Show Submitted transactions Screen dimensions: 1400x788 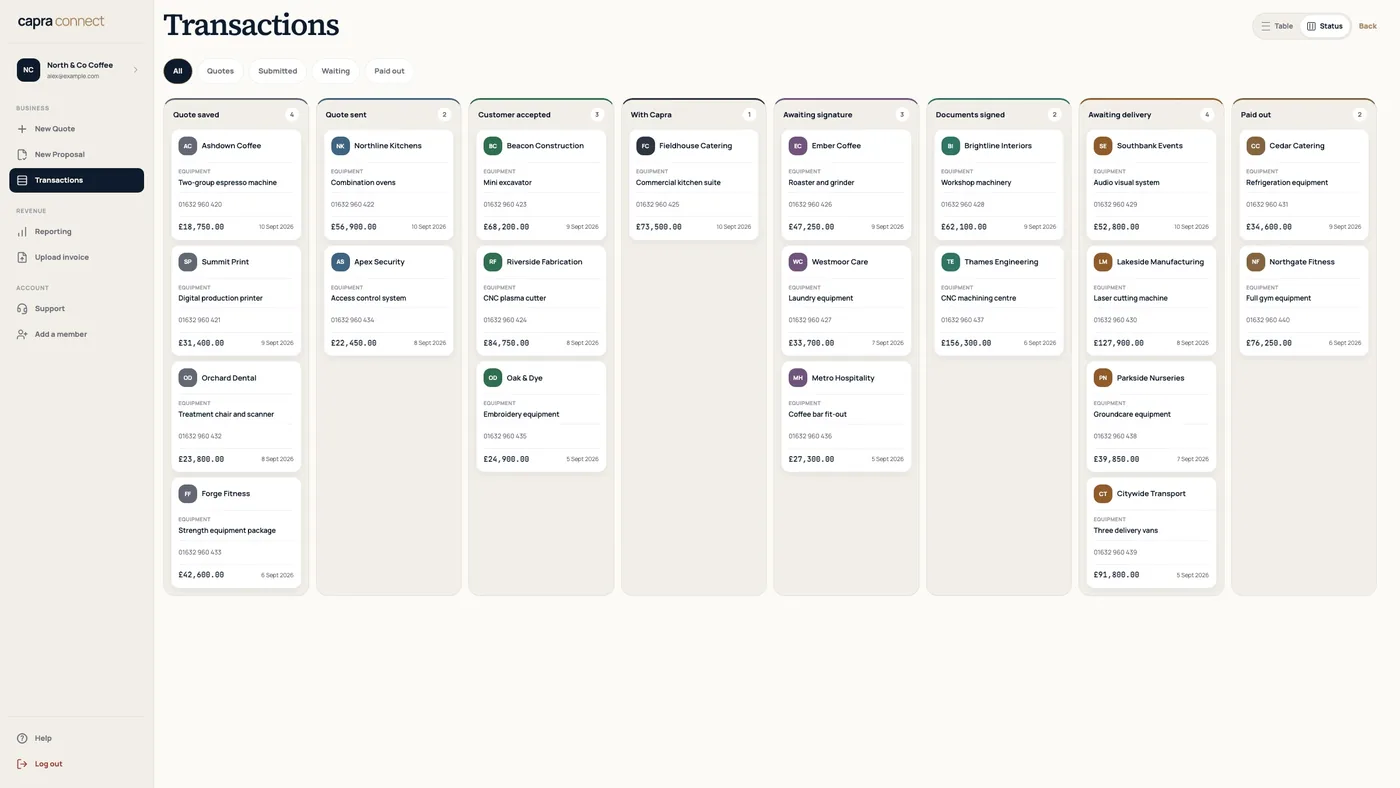click(x=278, y=71)
